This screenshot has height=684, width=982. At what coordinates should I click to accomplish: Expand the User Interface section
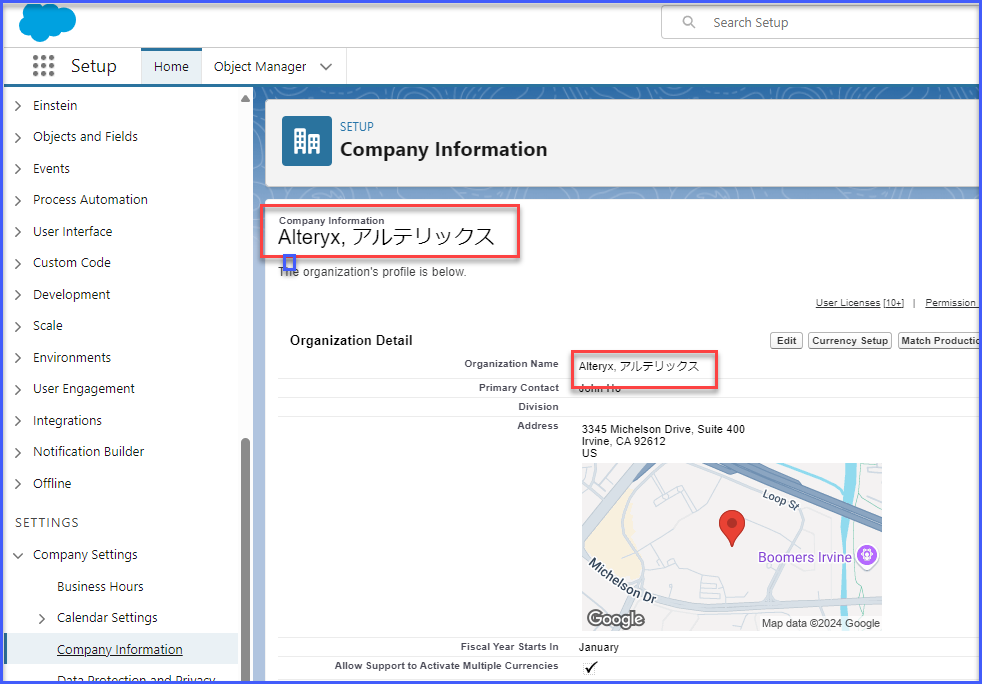click(18, 232)
